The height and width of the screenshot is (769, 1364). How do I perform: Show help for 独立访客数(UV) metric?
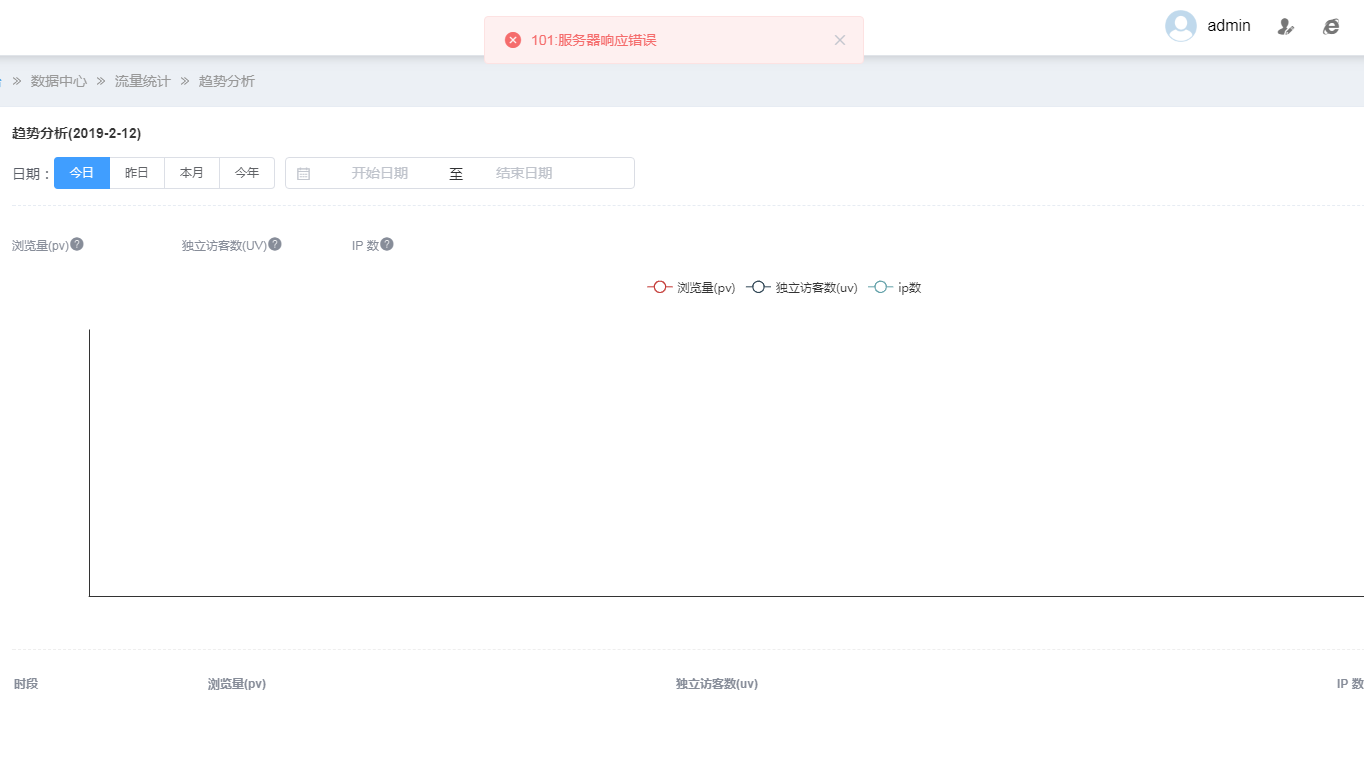coord(275,244)
